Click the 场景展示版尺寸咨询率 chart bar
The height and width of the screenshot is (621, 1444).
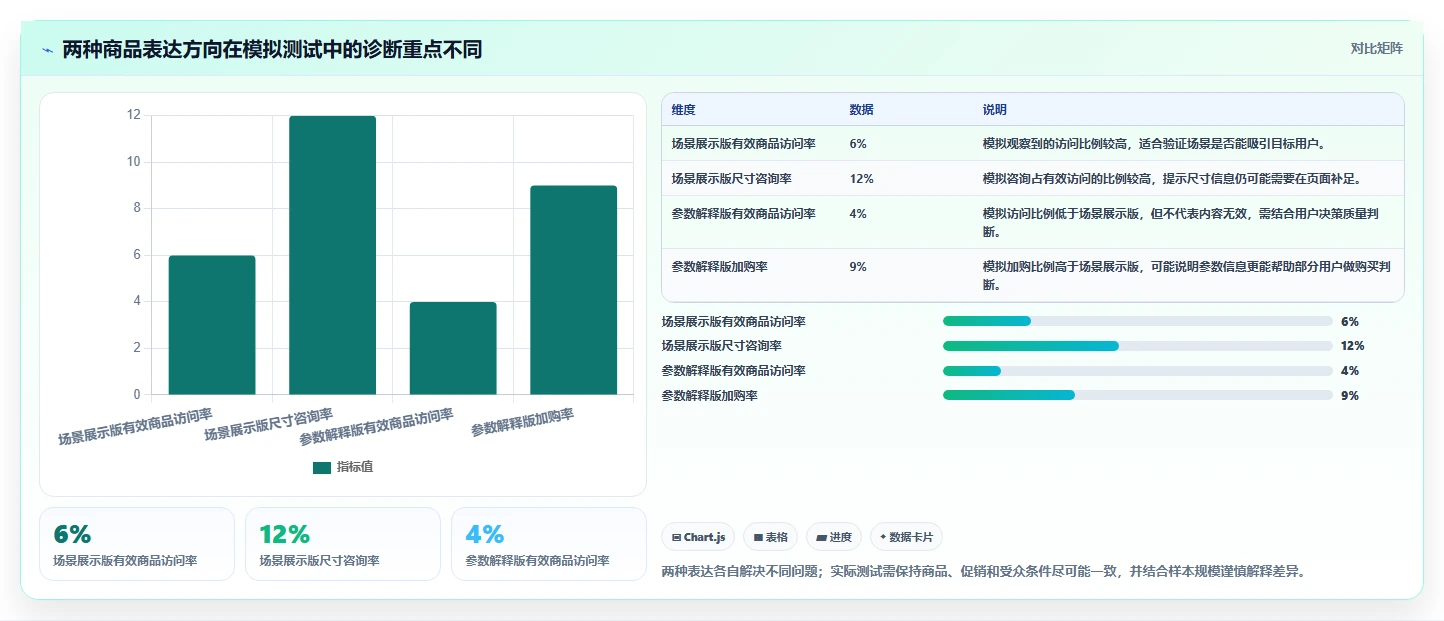333,255
